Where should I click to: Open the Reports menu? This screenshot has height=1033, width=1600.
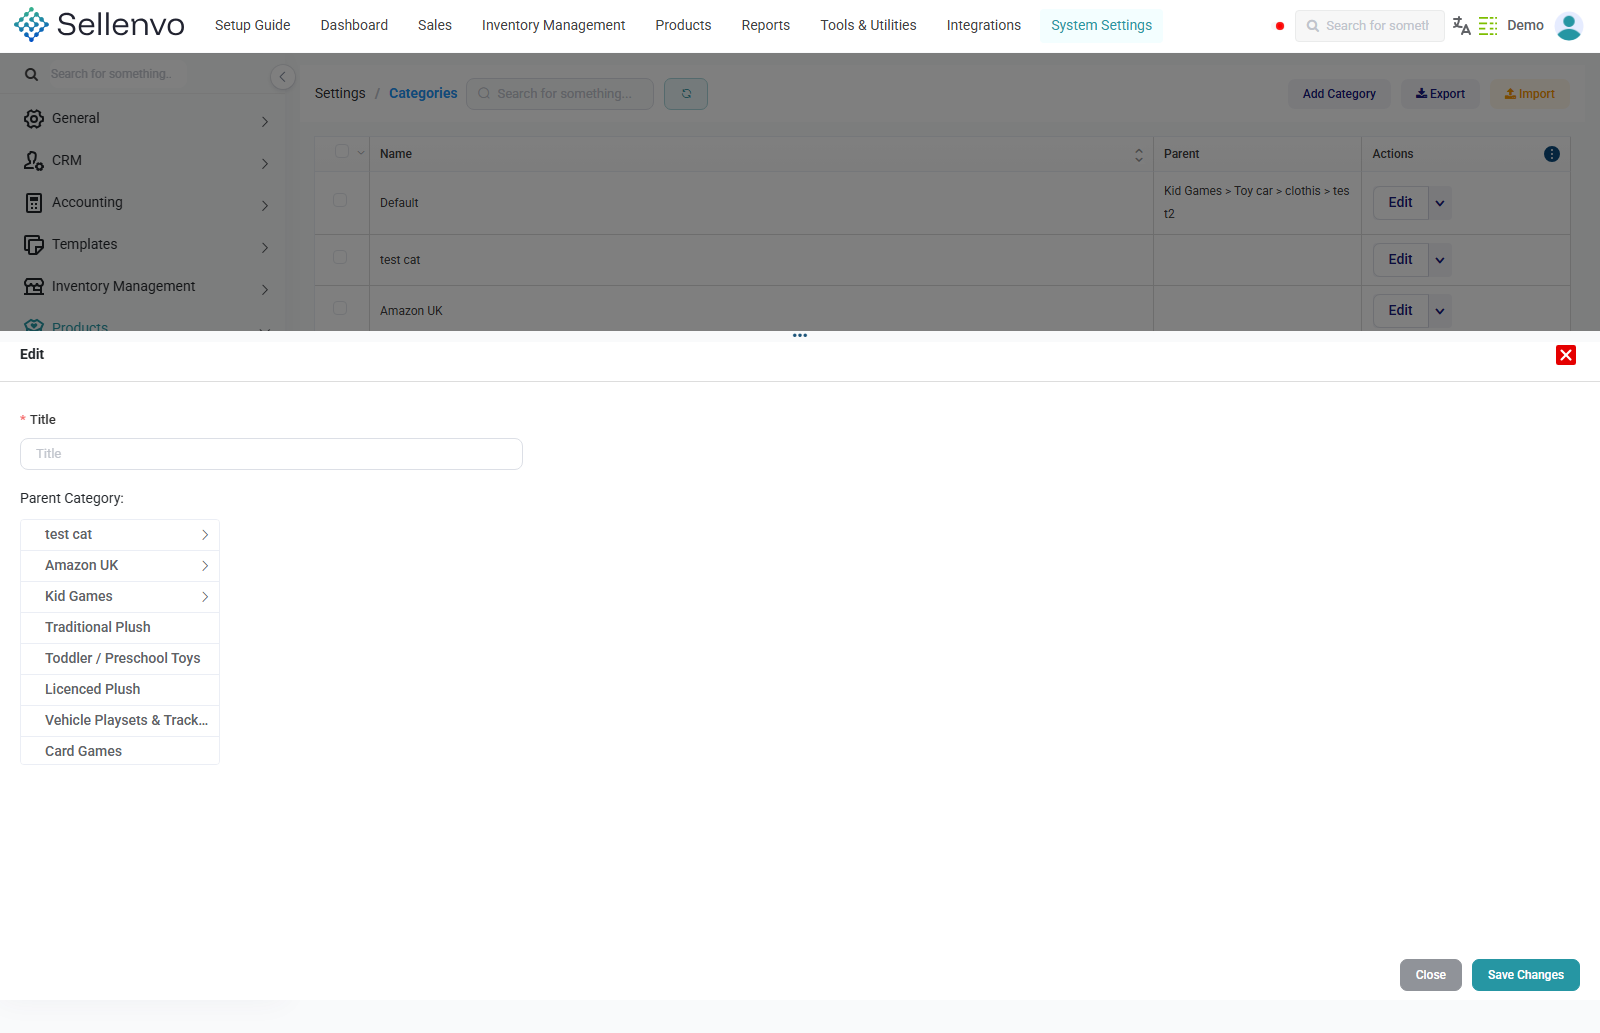[x=766, y=25]
